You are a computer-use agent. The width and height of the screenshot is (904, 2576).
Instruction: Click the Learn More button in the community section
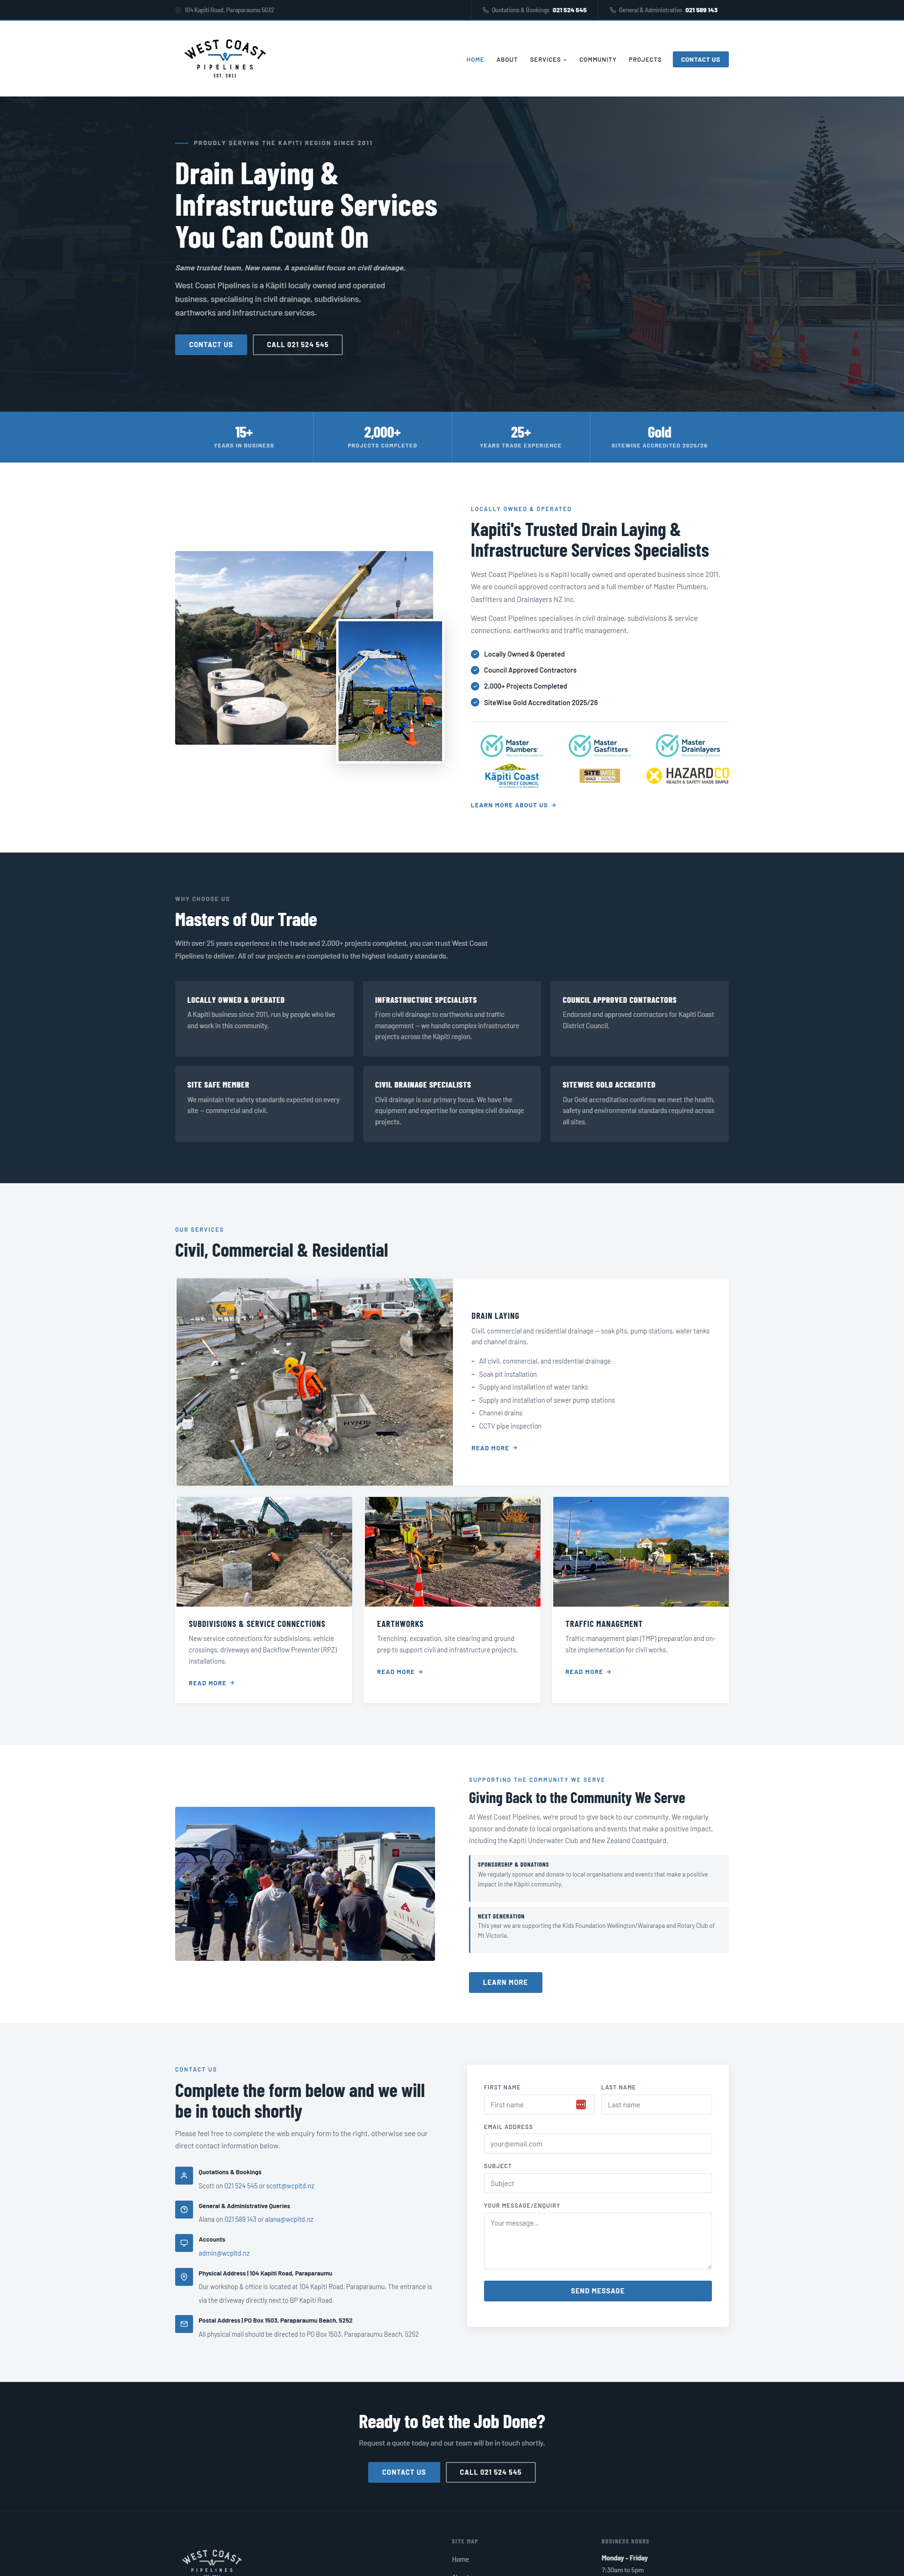pos(505,1983)
